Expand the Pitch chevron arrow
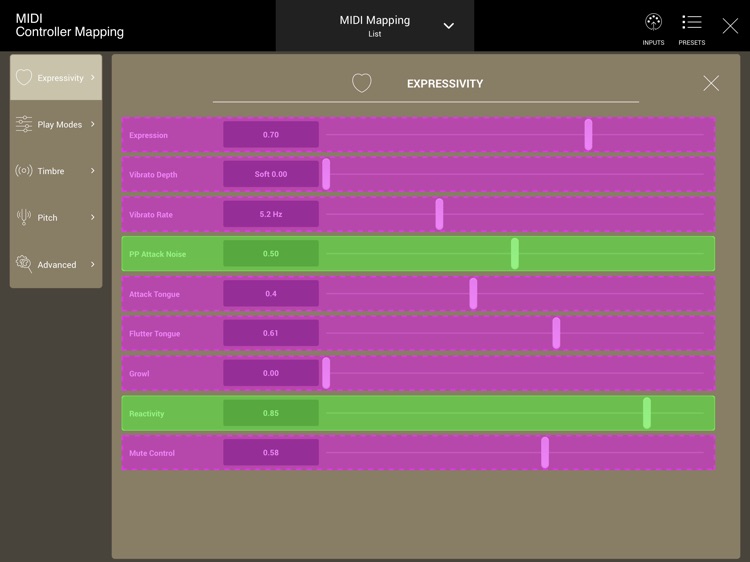The image size is (750, 562). click(93, 217)
